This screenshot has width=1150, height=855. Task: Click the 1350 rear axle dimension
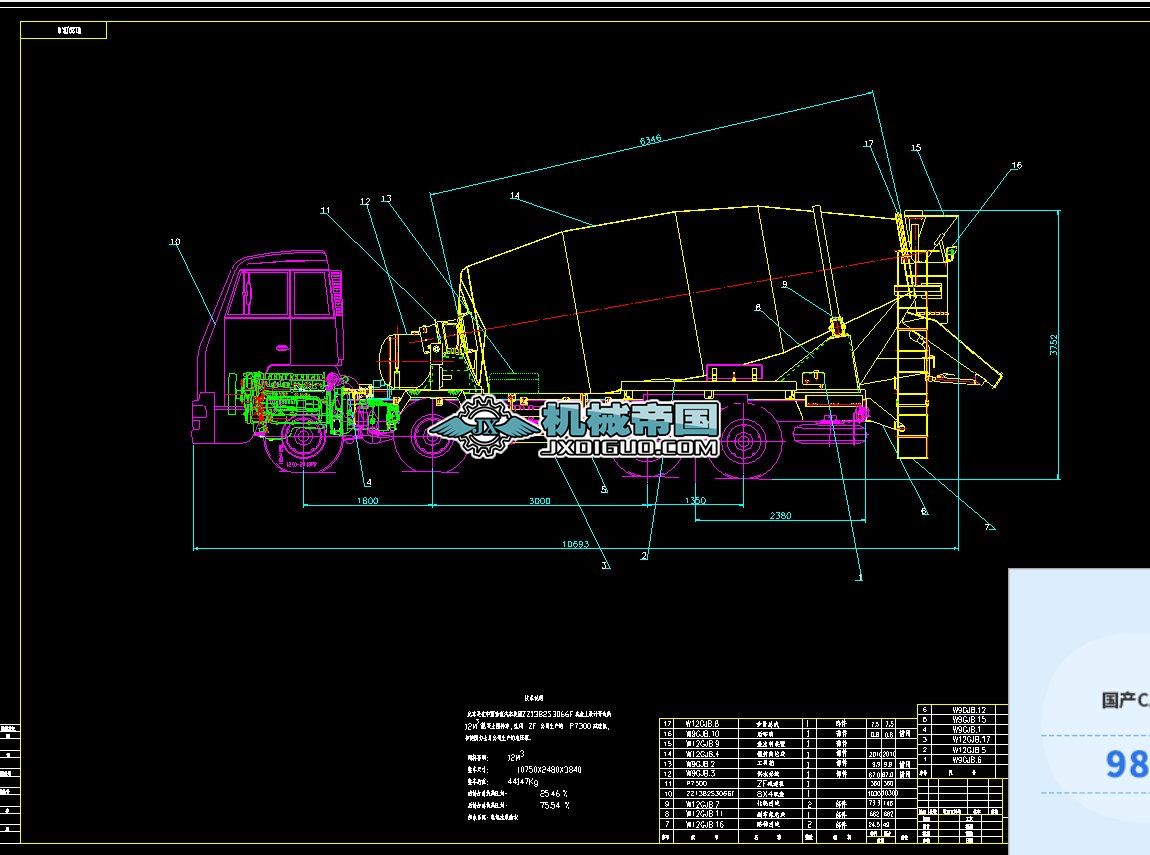695,501
